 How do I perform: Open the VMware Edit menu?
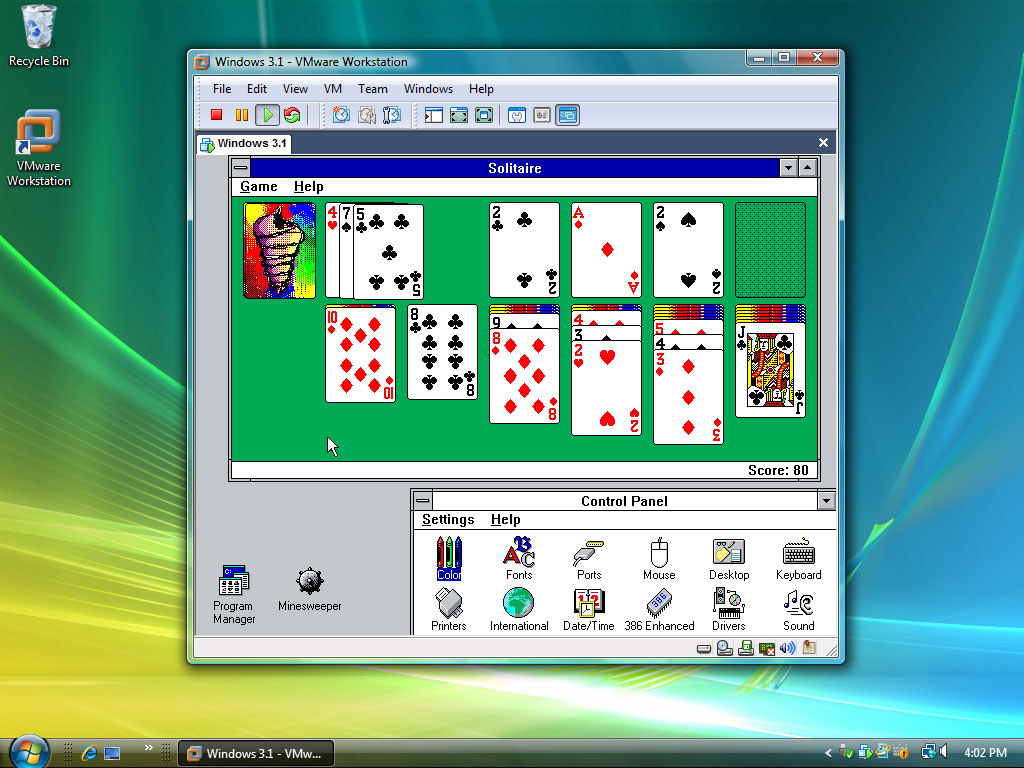[257, 89]
